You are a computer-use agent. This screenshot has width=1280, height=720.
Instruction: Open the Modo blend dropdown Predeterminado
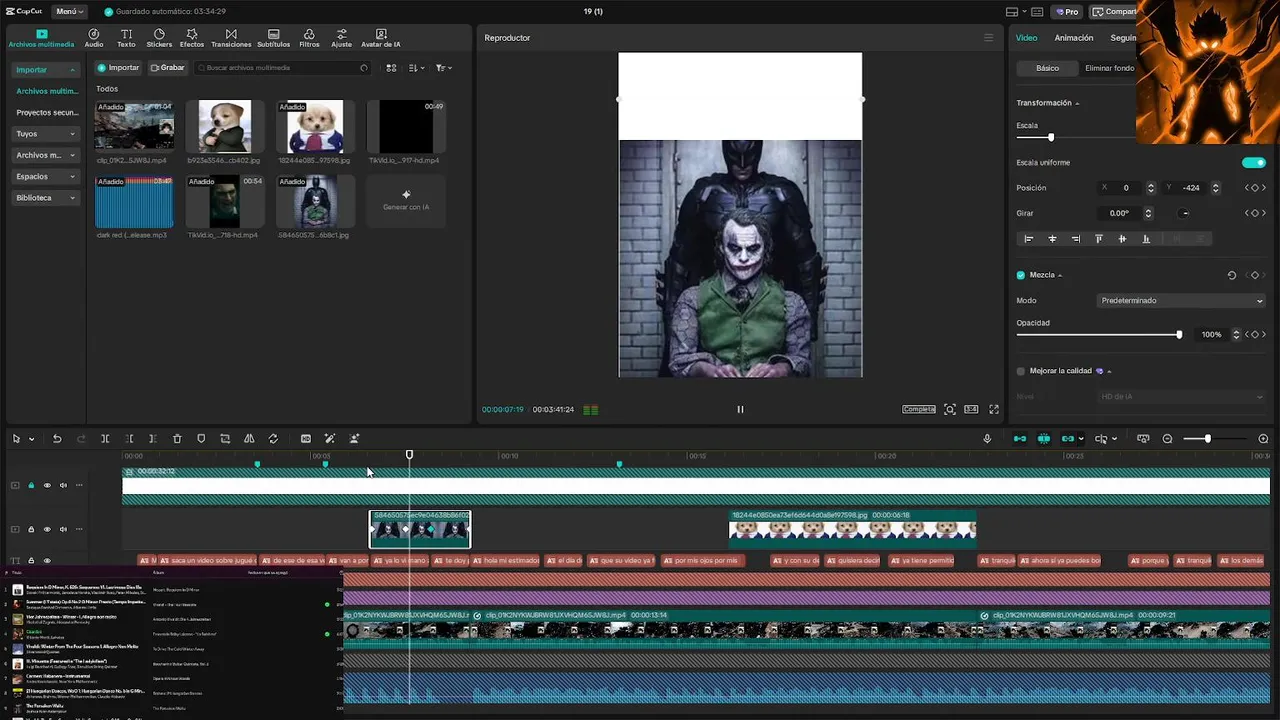1181,301
